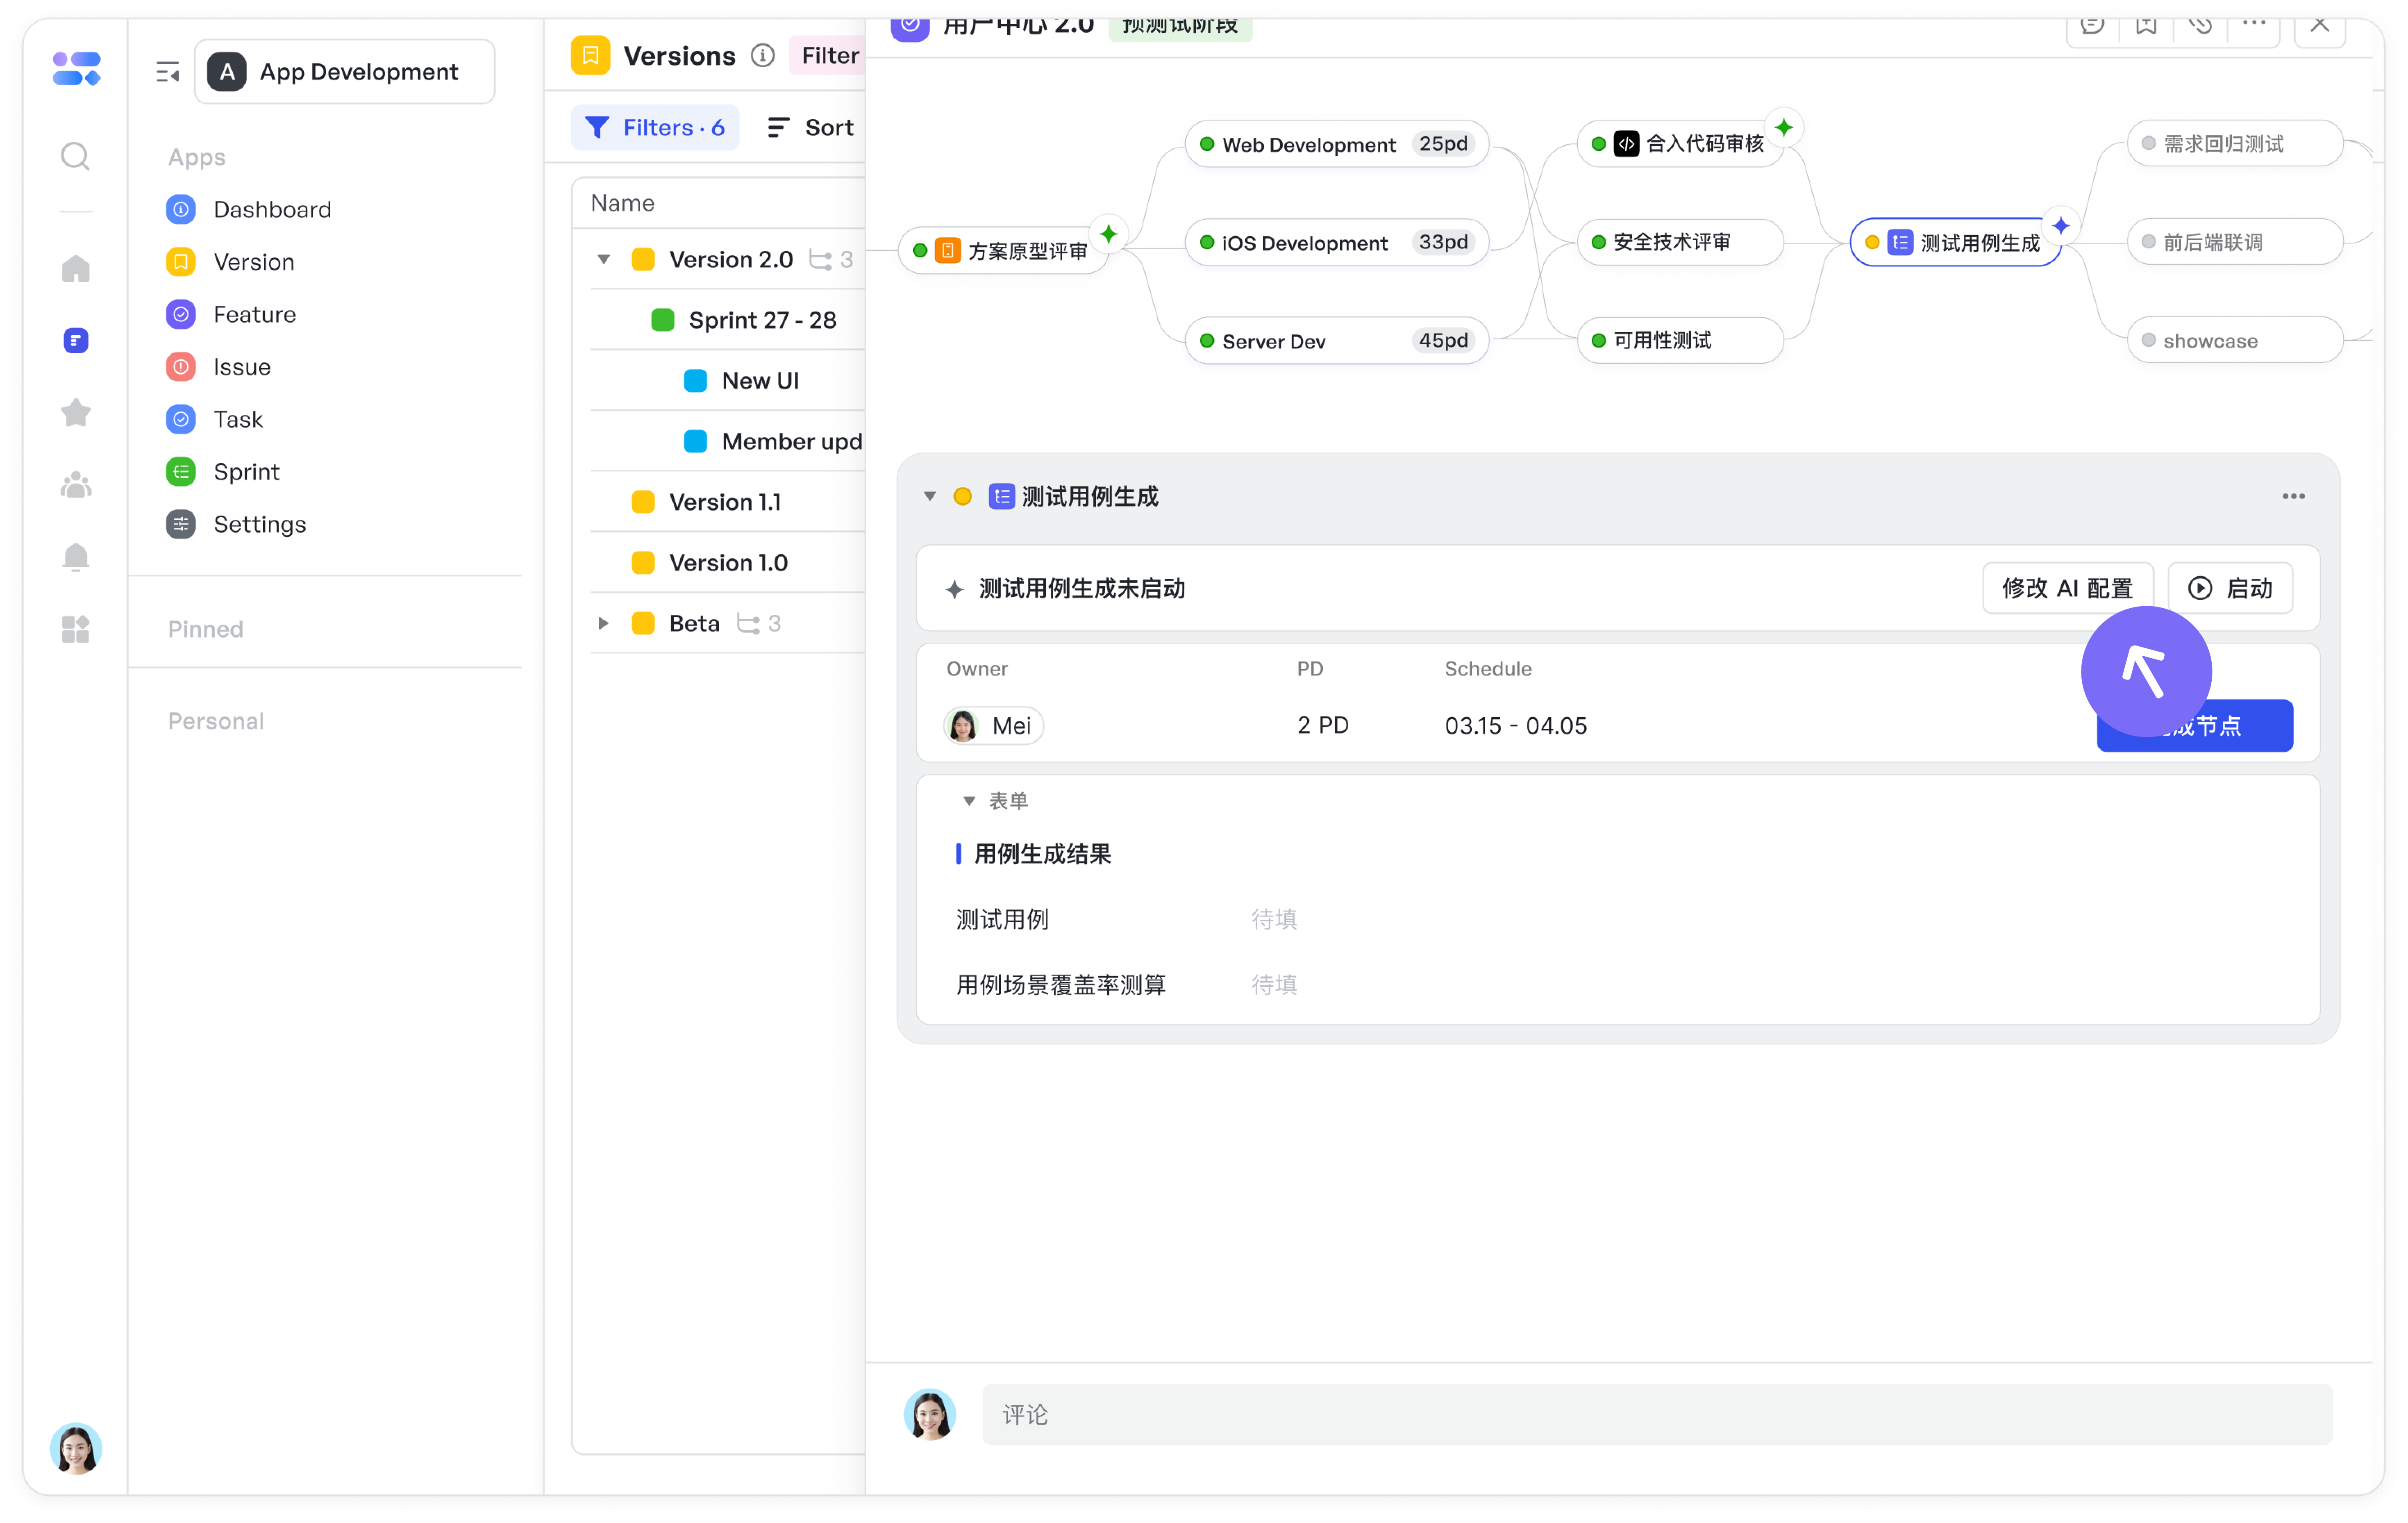Open the purple project icon in the rail
2408x1523 pixels.
(x=76, y=341)
